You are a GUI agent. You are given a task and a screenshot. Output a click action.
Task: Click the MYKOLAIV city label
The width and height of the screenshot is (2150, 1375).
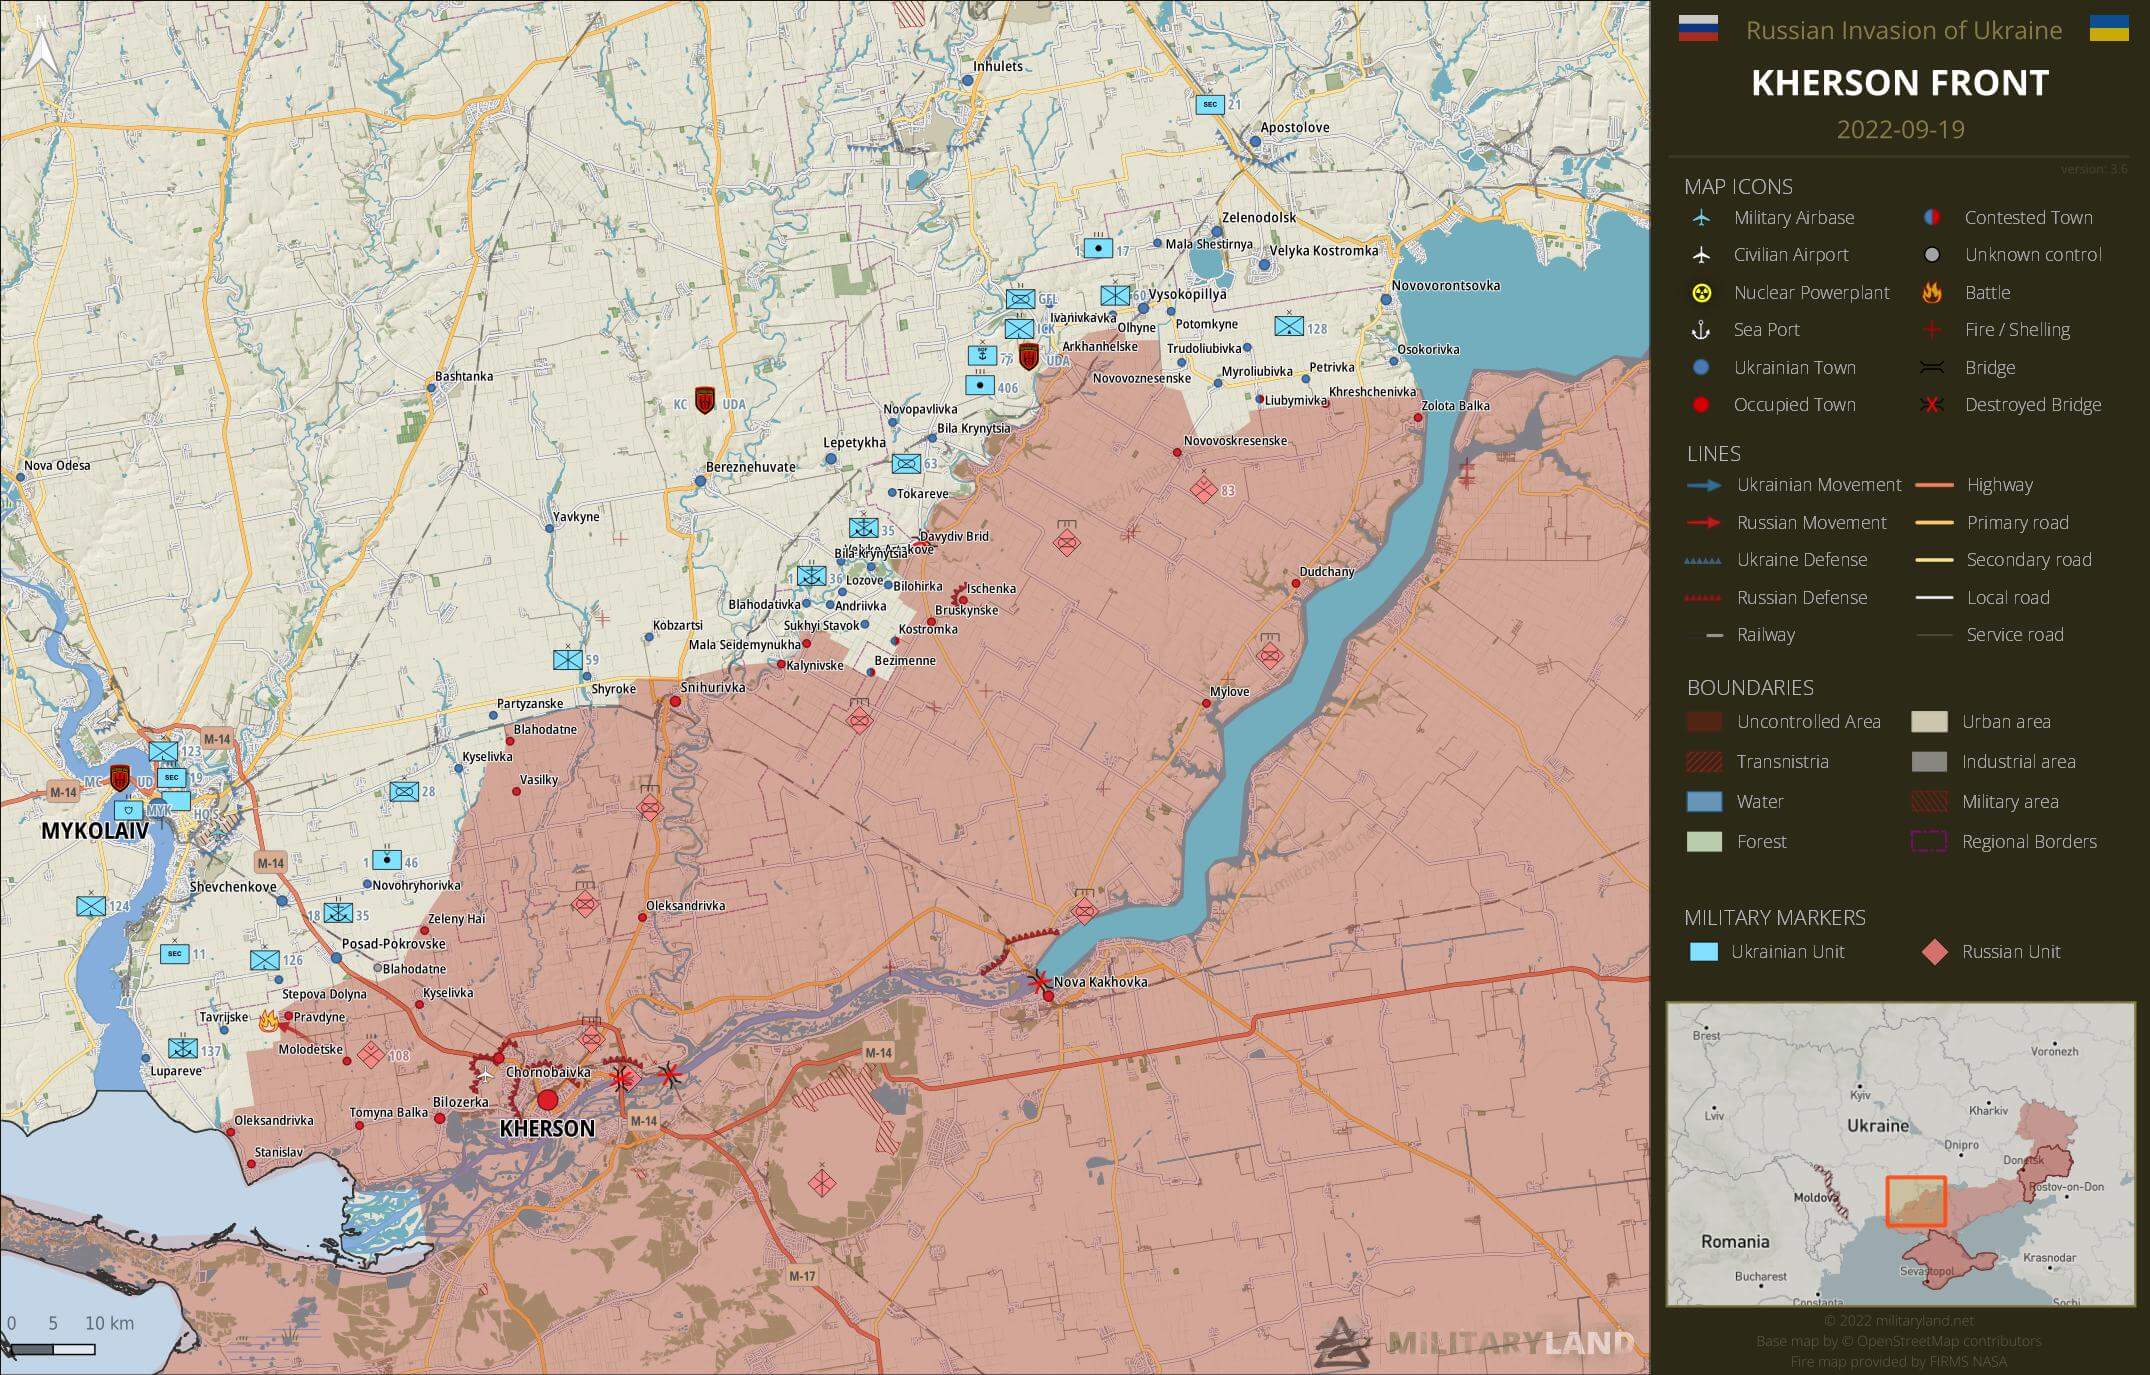point(94,831)
